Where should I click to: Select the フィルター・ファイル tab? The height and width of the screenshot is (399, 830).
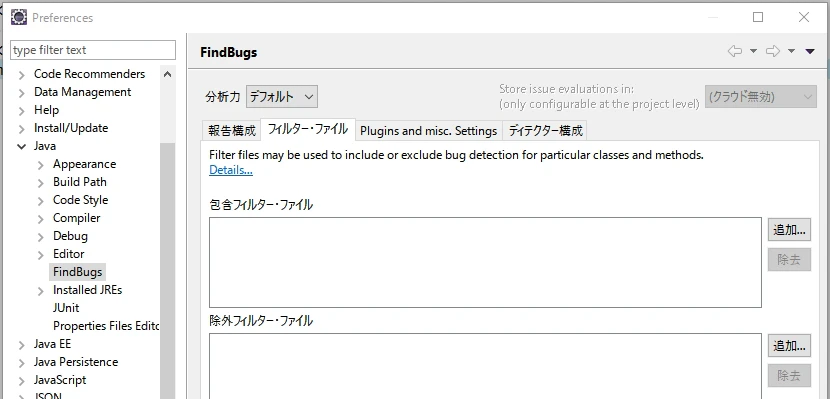click(x=308, y=129)
